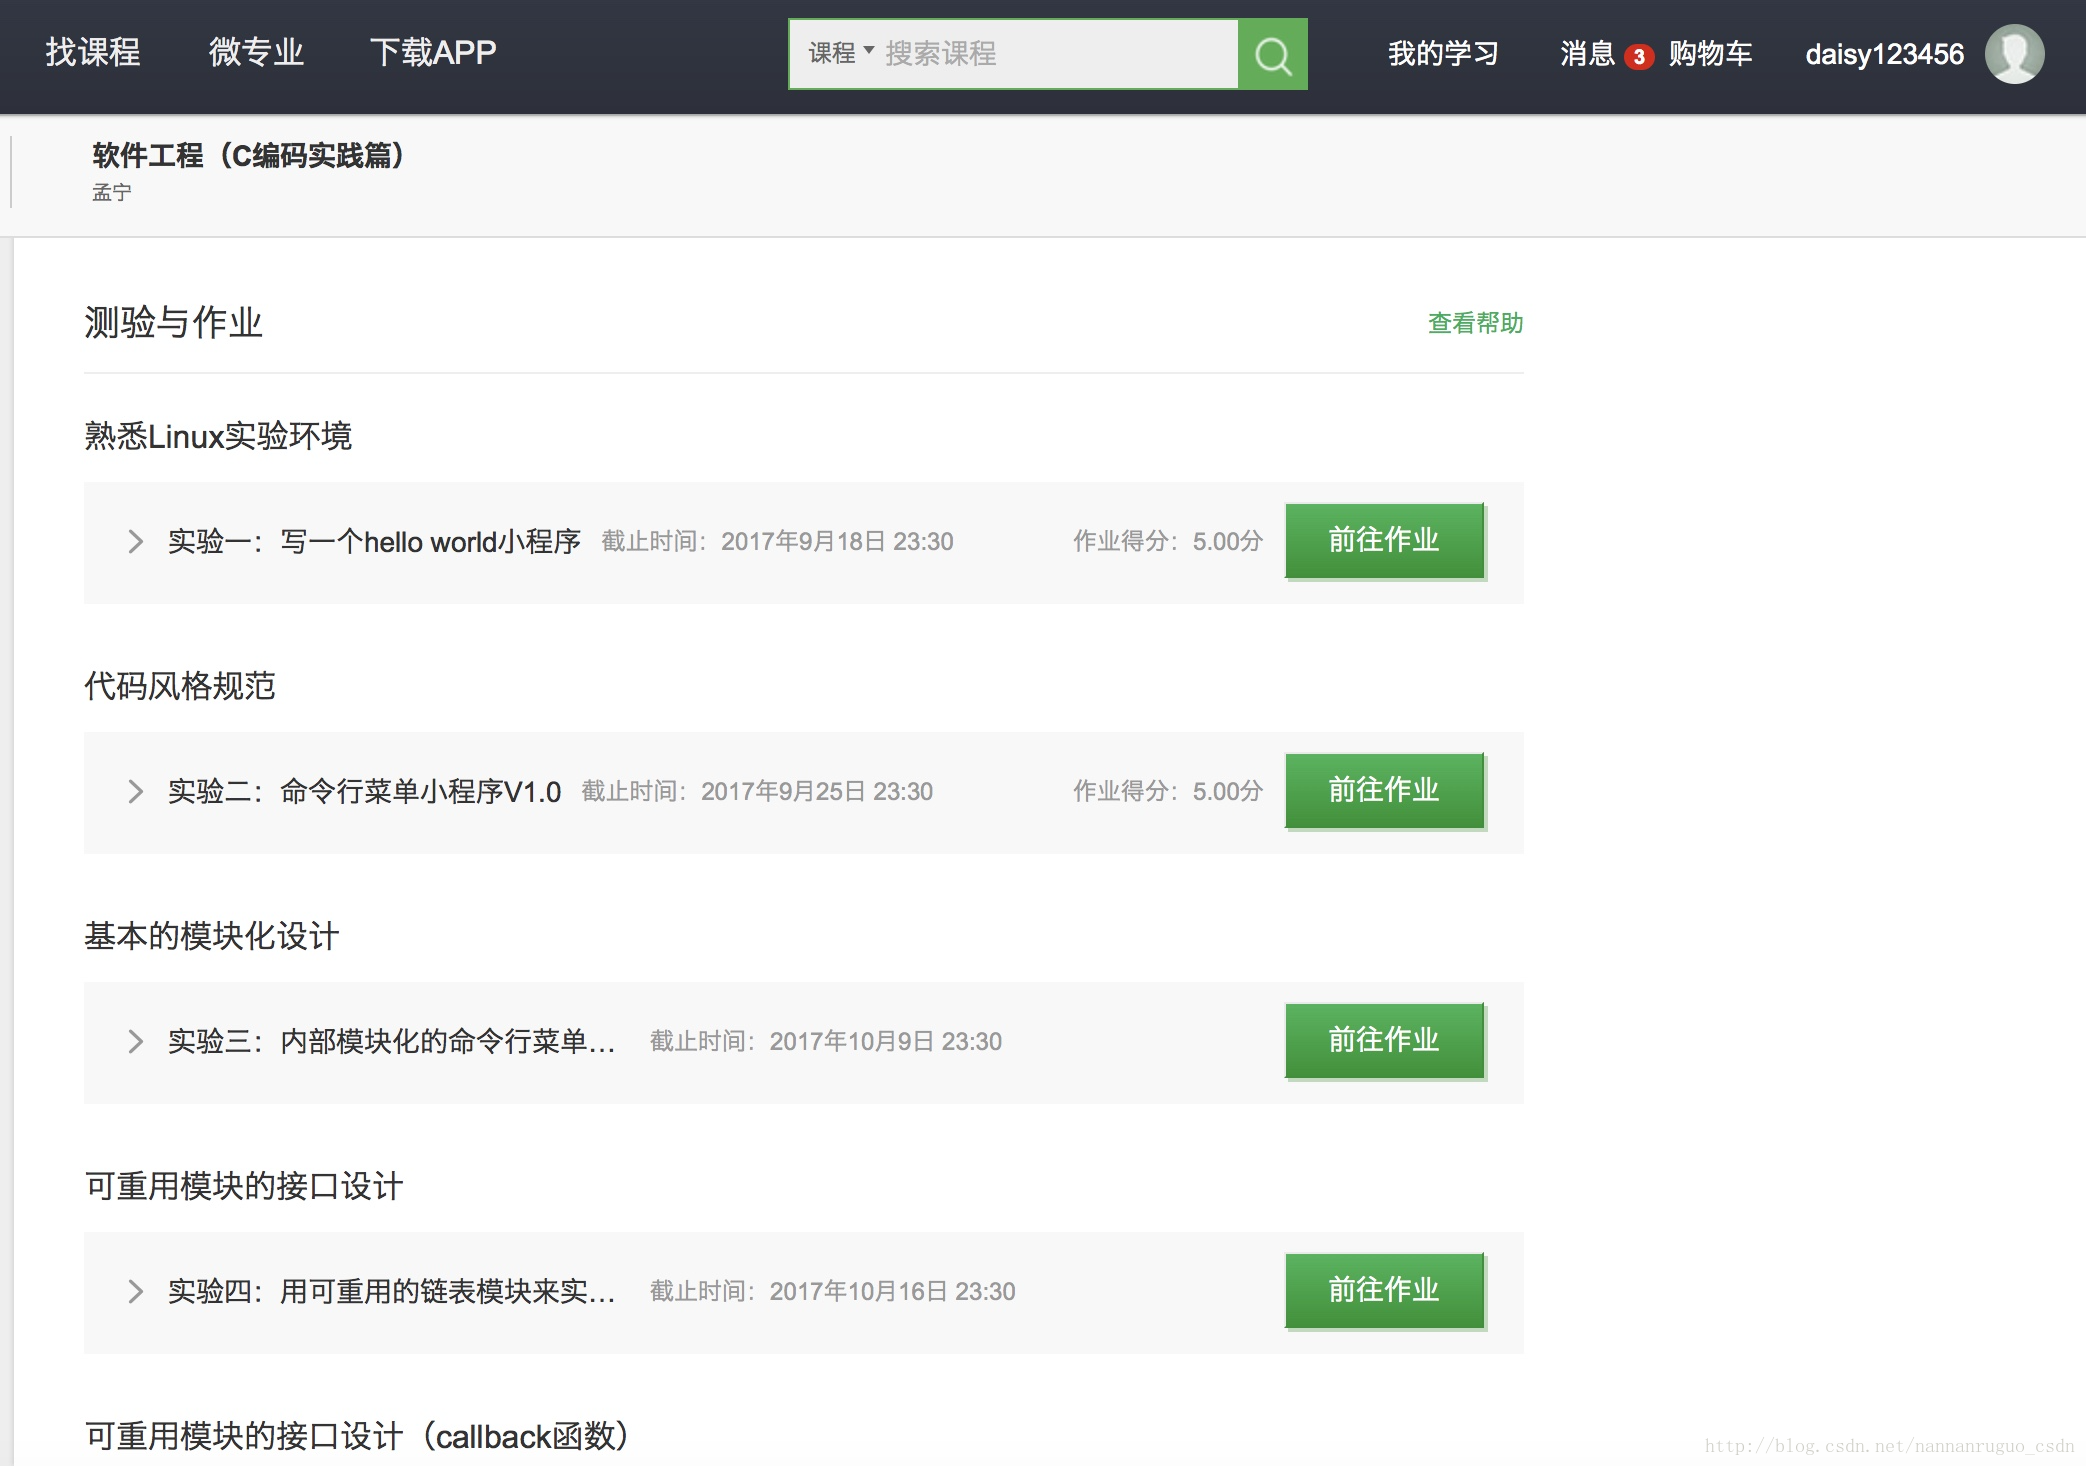
Task: Open the red messages badge showing 3
Action: (x=1638, y=57)
